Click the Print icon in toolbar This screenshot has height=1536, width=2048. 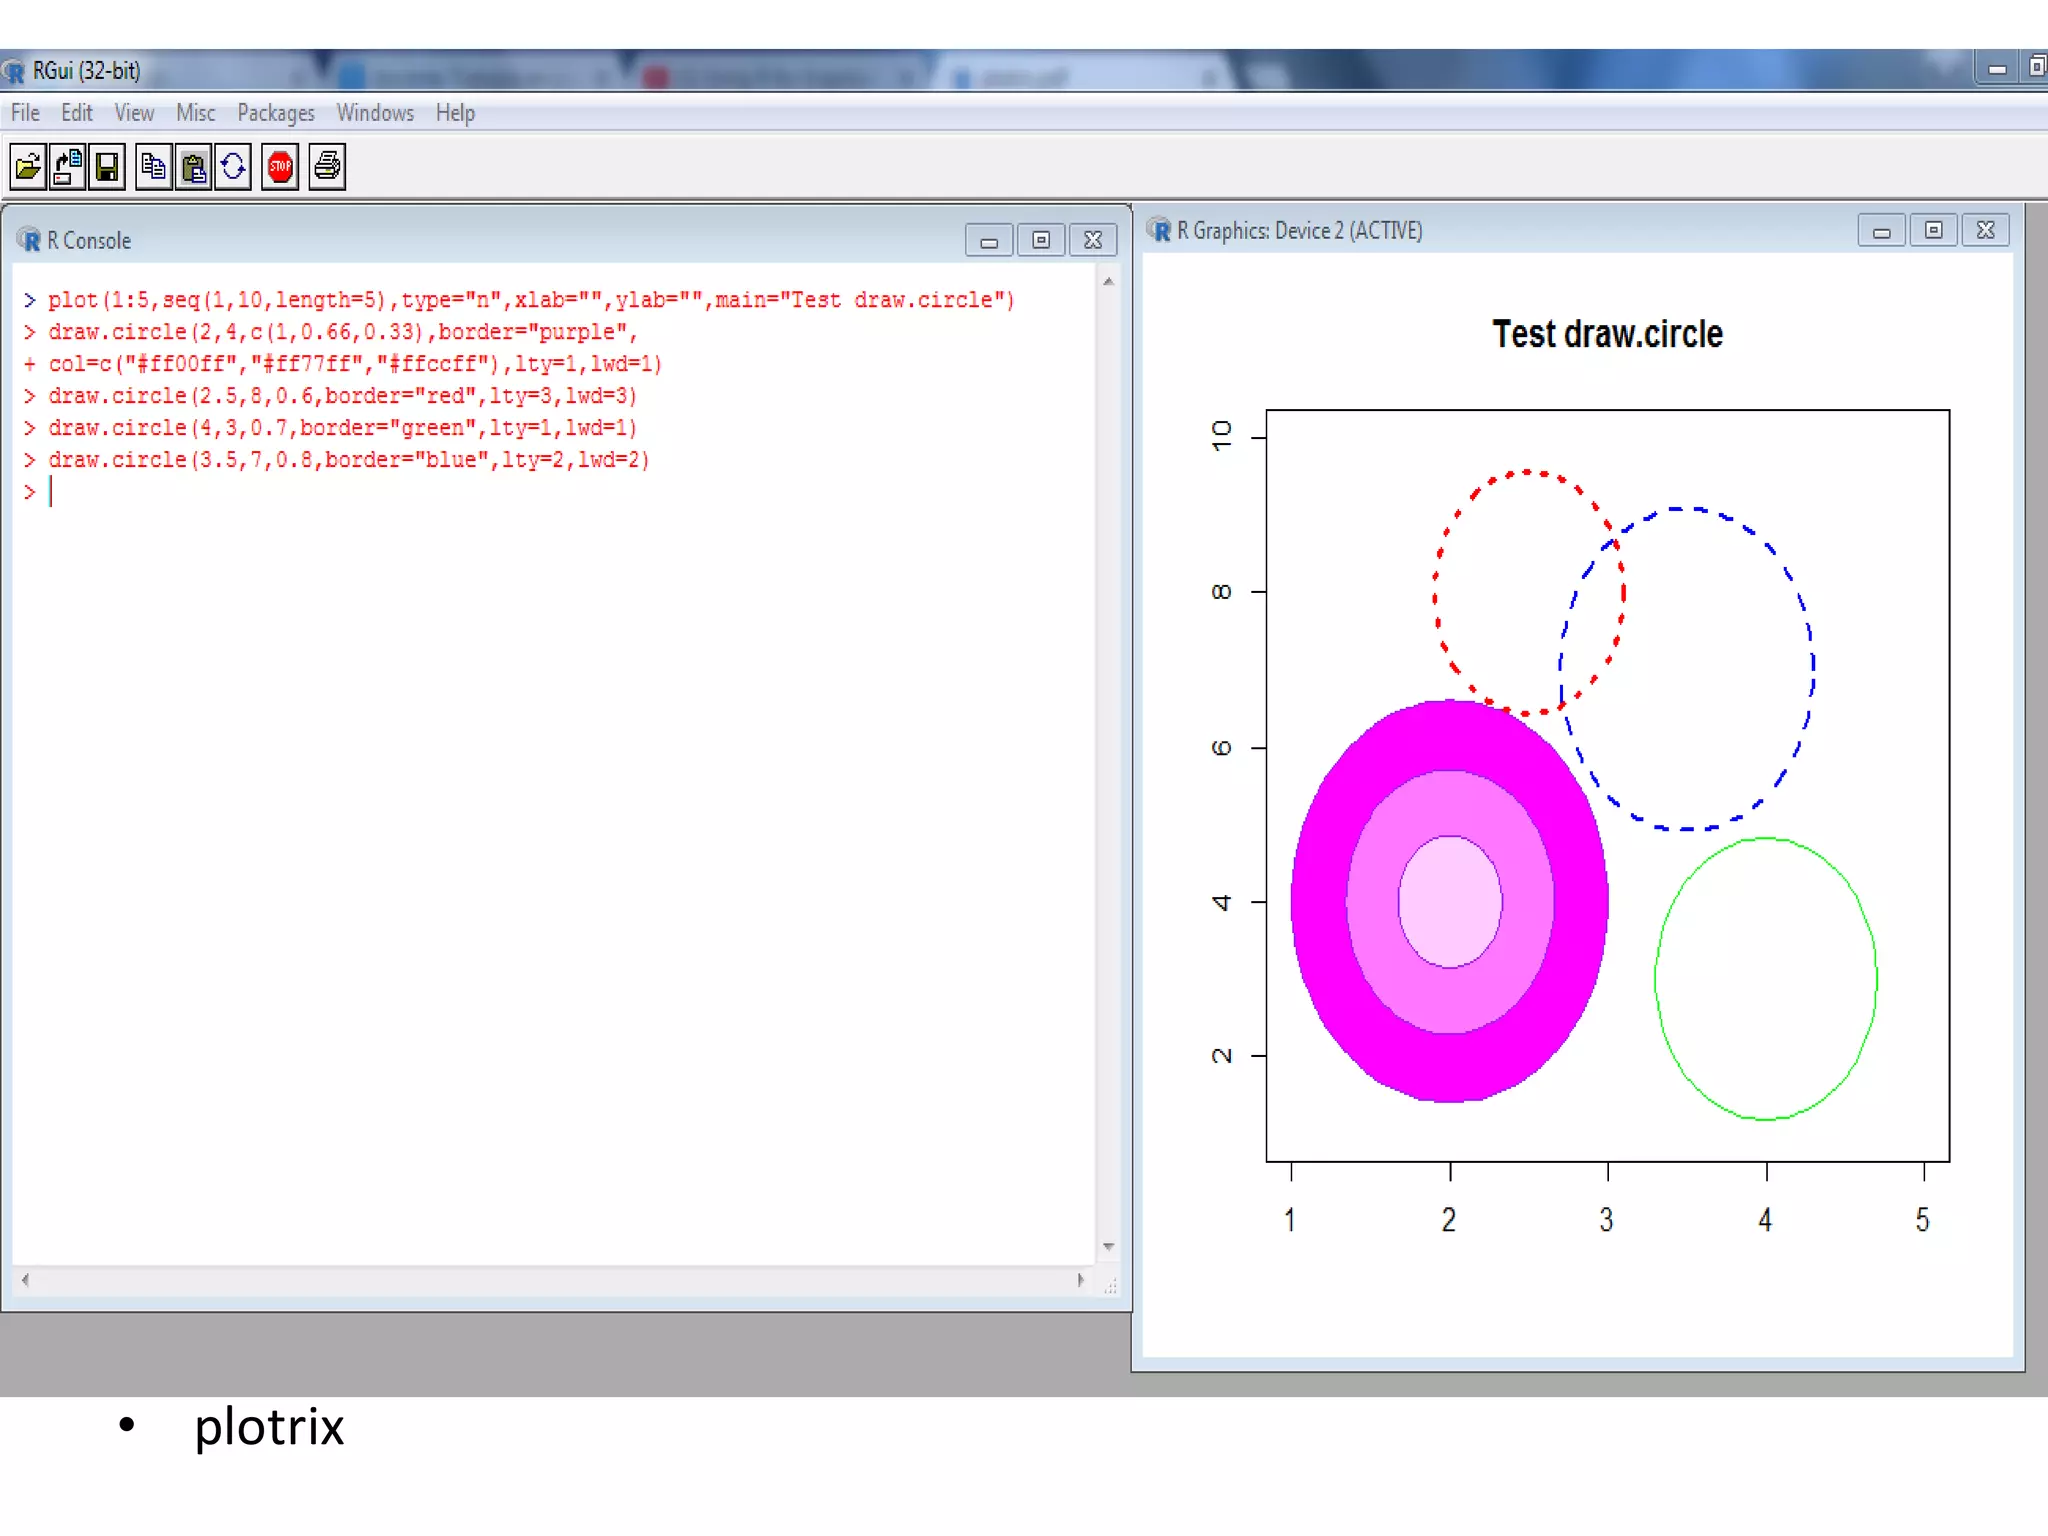pyautogui.click(x=327, y=166)
